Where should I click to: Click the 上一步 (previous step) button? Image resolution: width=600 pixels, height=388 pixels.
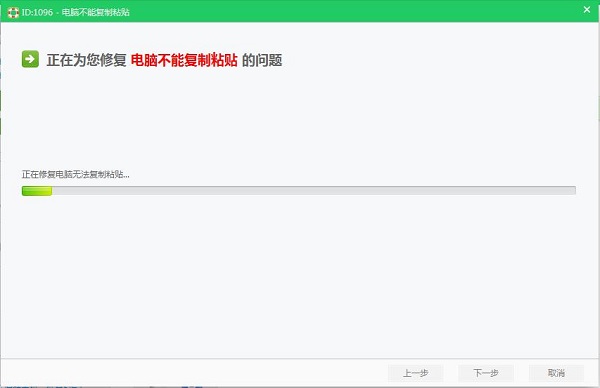(416, 373)
